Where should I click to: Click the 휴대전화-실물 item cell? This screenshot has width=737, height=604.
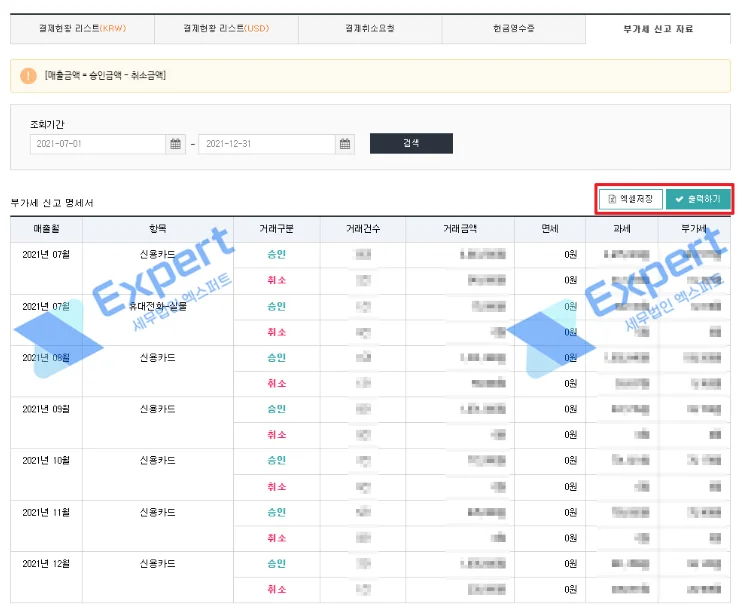[x=158, y=306]
